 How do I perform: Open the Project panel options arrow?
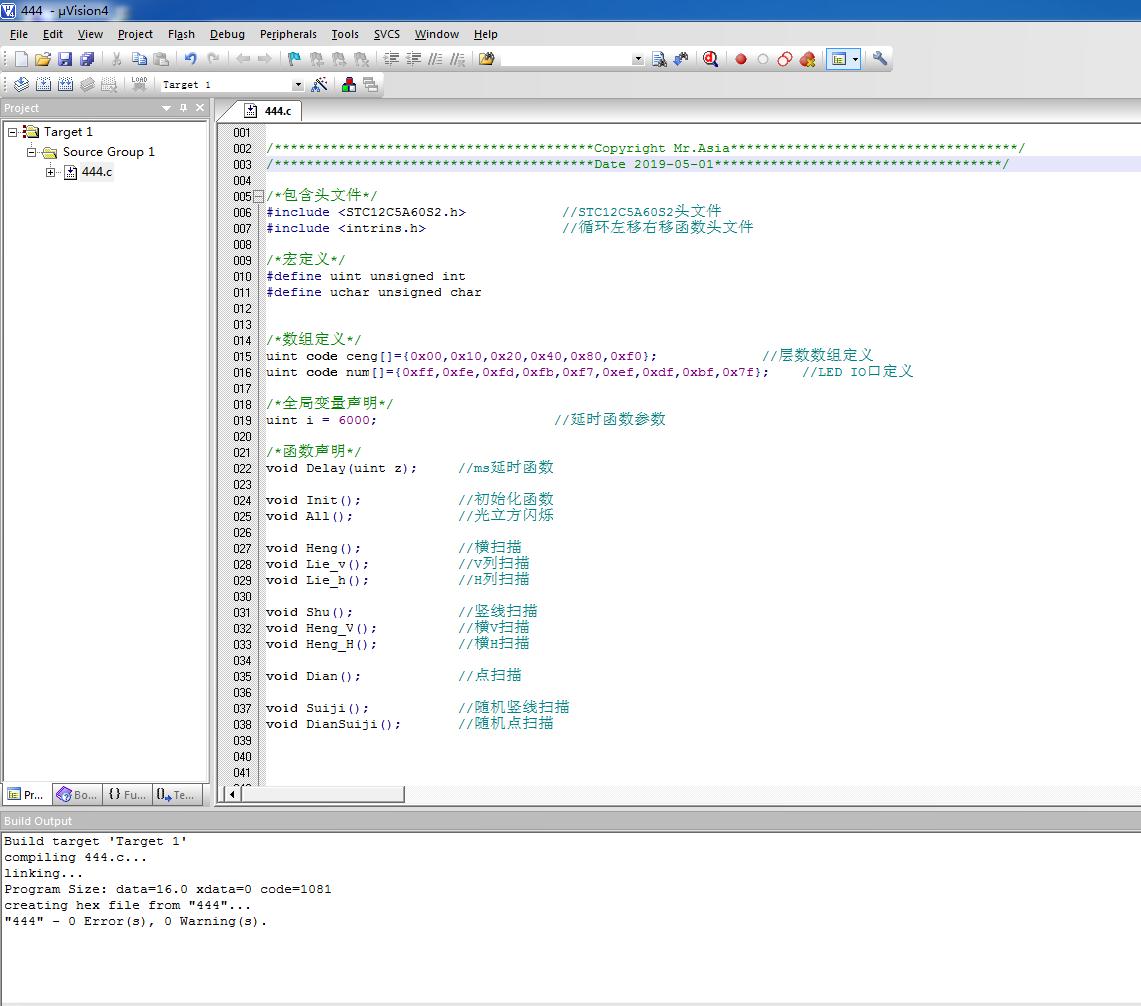(167, 108)
